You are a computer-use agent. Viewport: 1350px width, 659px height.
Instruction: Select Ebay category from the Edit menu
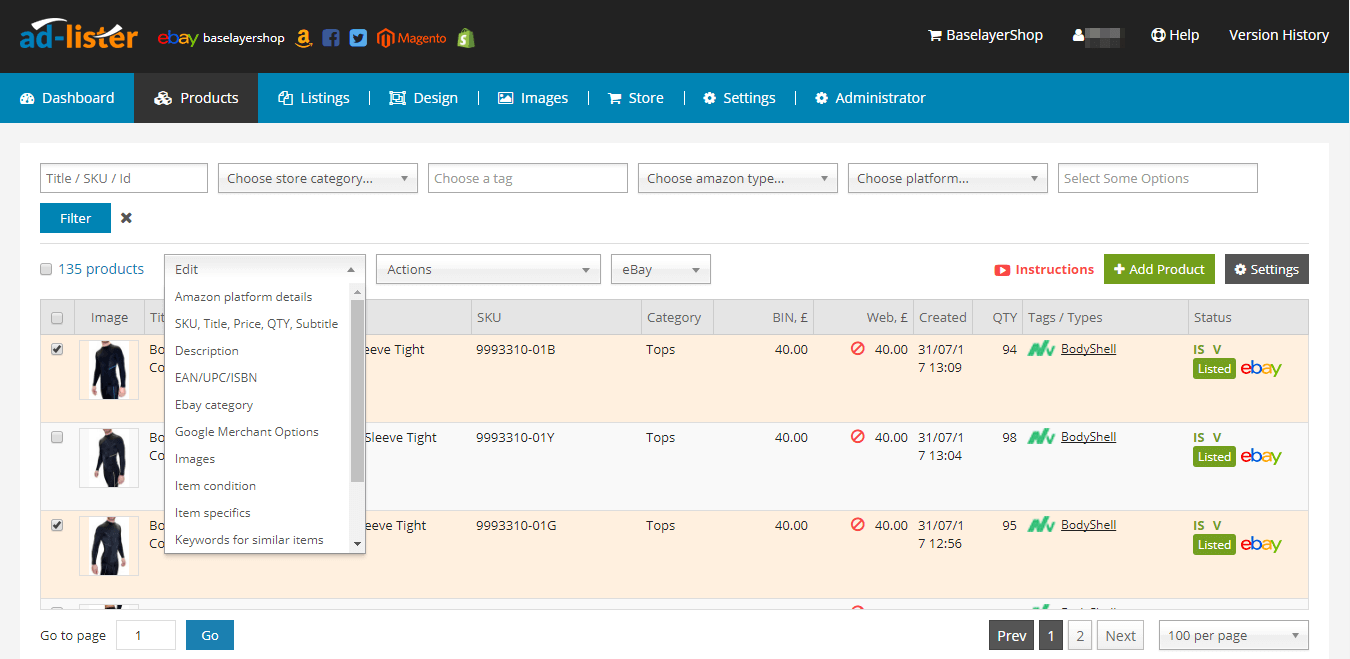click(215, 404)
